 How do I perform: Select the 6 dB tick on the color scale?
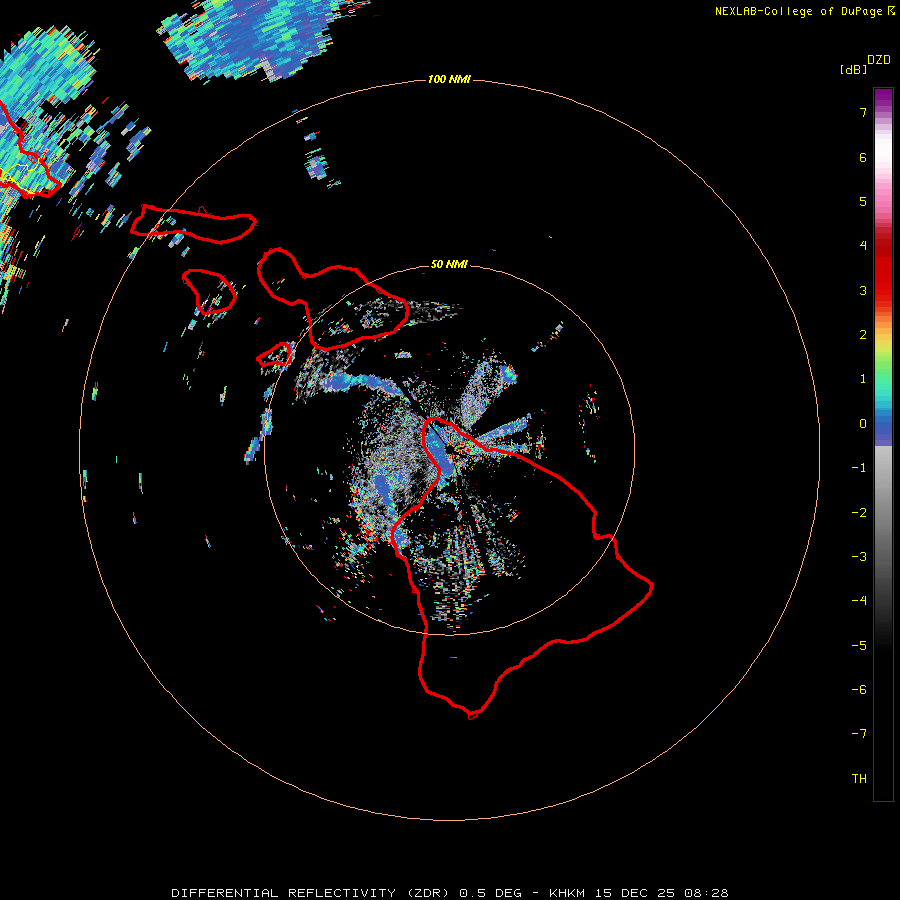(x=863, y=157)
